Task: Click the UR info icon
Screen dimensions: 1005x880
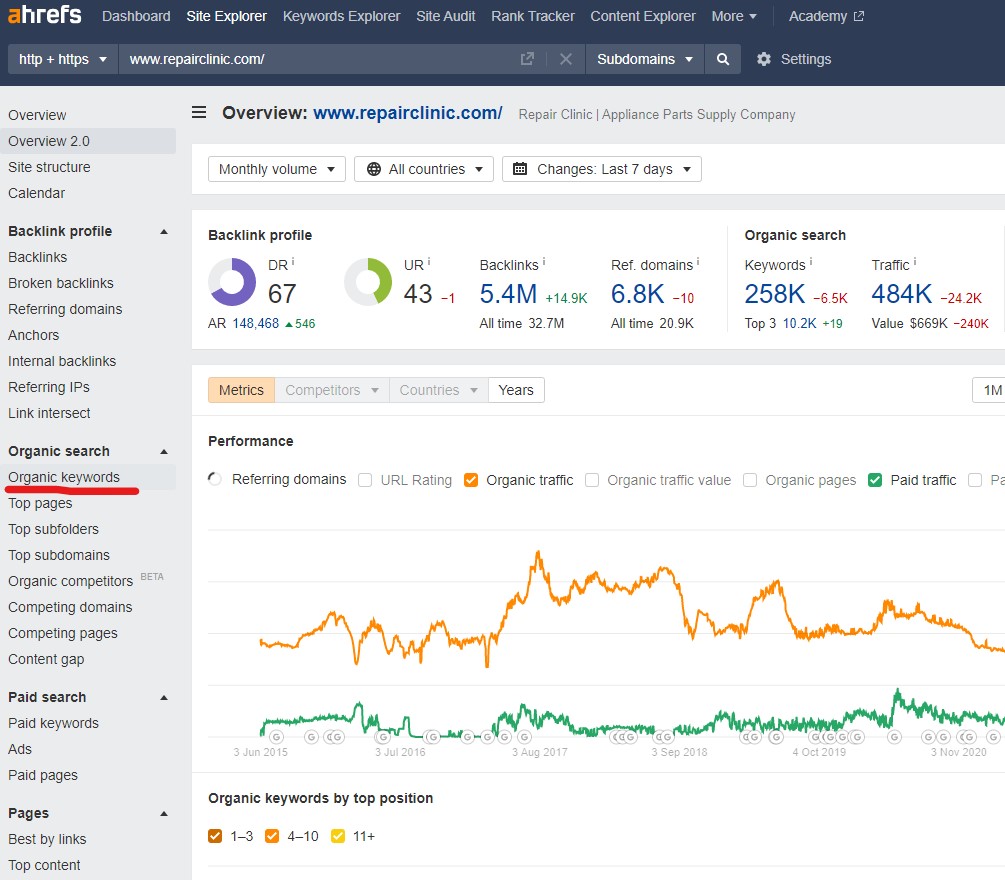Action: (x=429, y=262)
